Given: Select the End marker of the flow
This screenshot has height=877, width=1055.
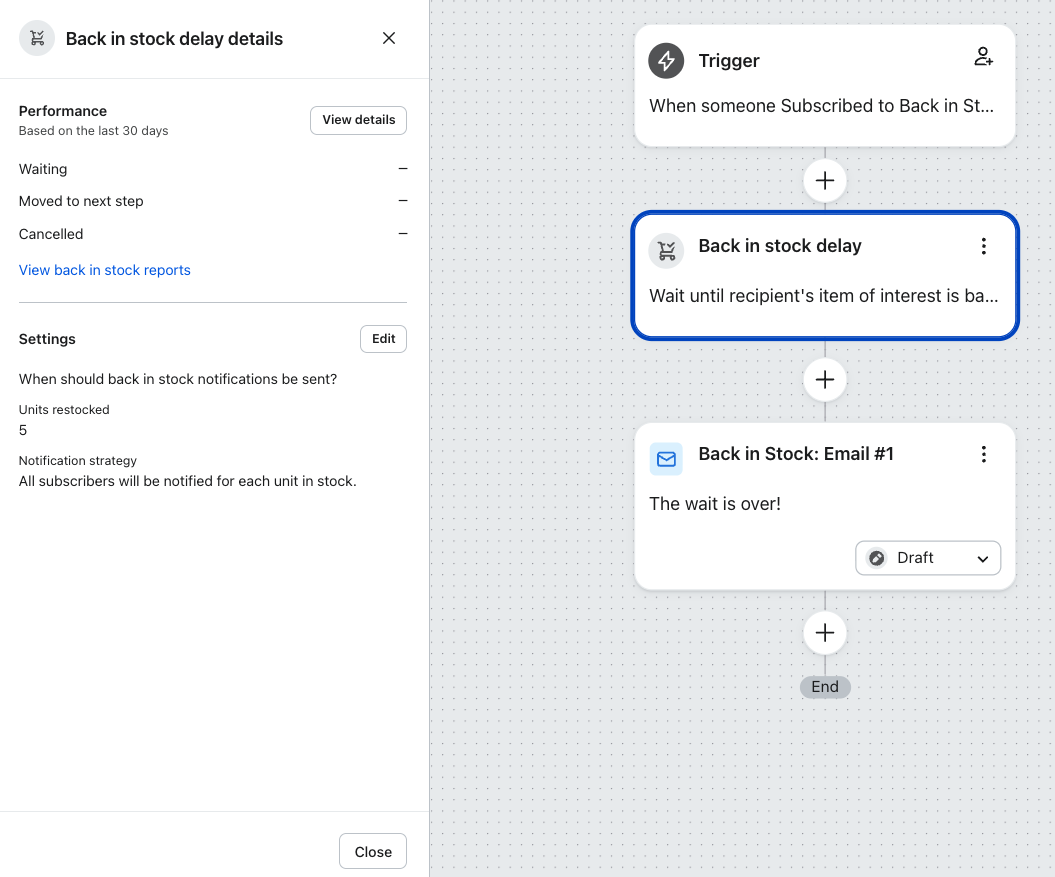Looking at the screenshot, I should [825, 687].
